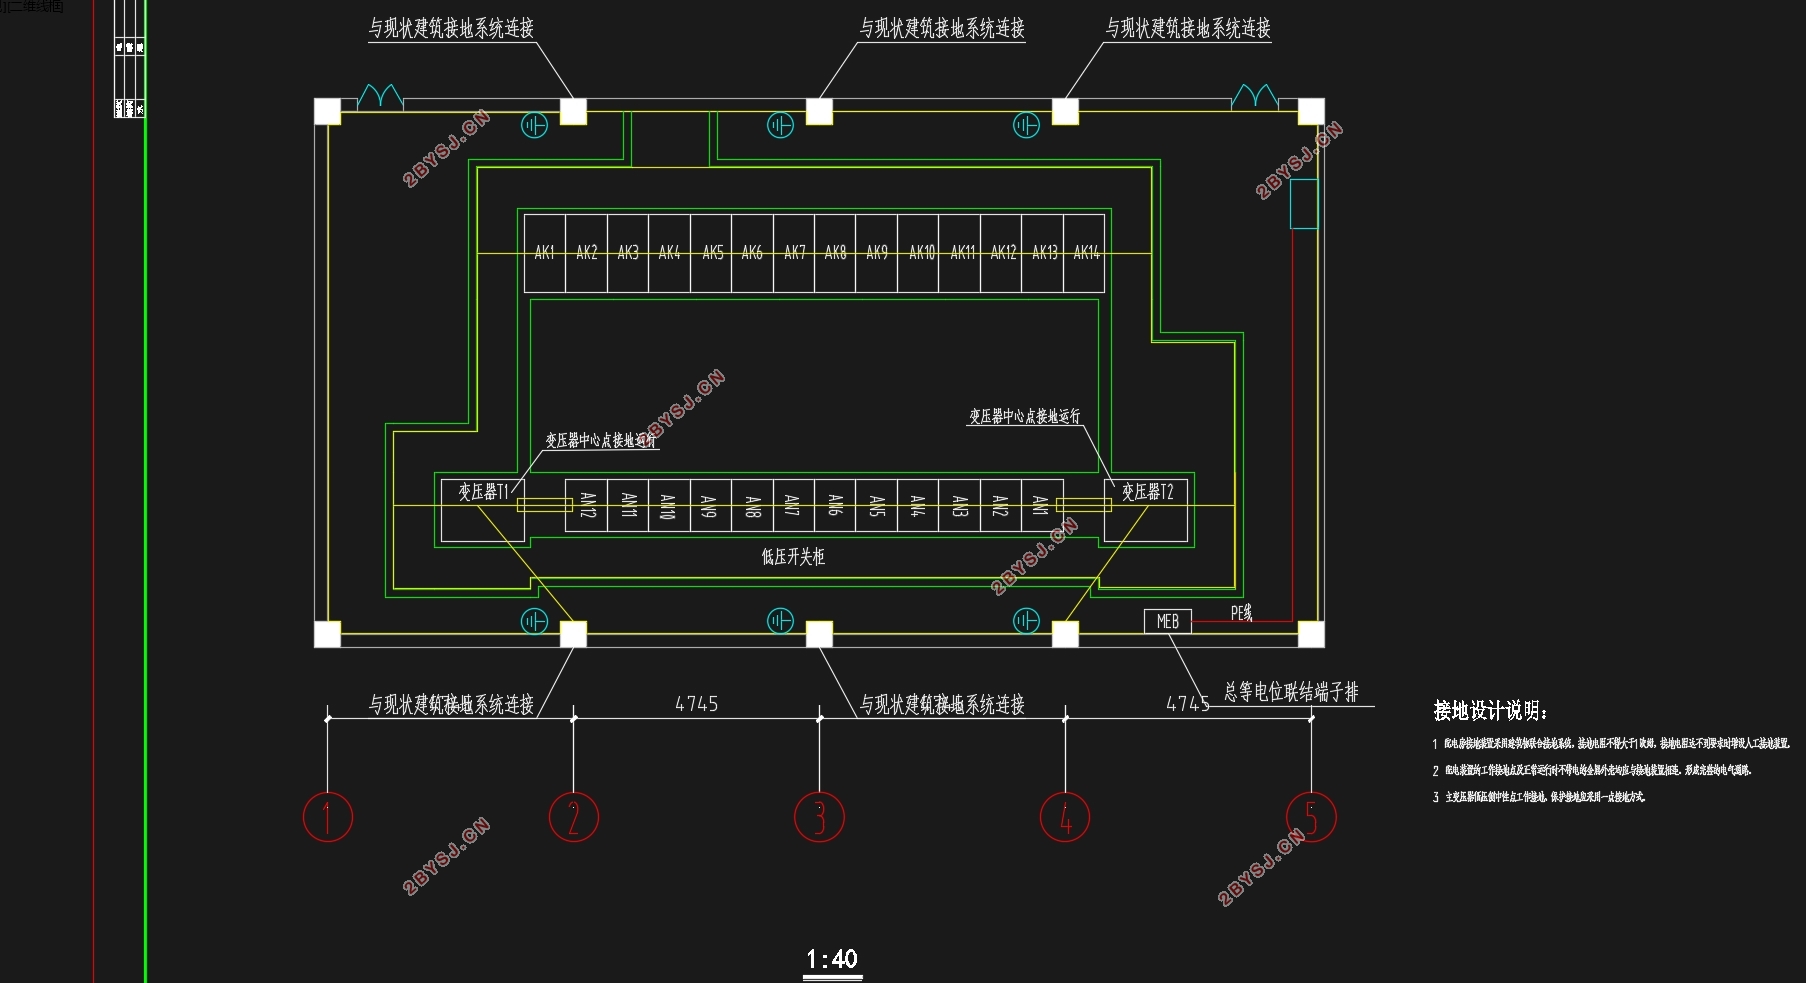Click on cabinet AK12
Image resolution: width=1806 pixels, height=983 pixels.
click(x=1001, y=253)
